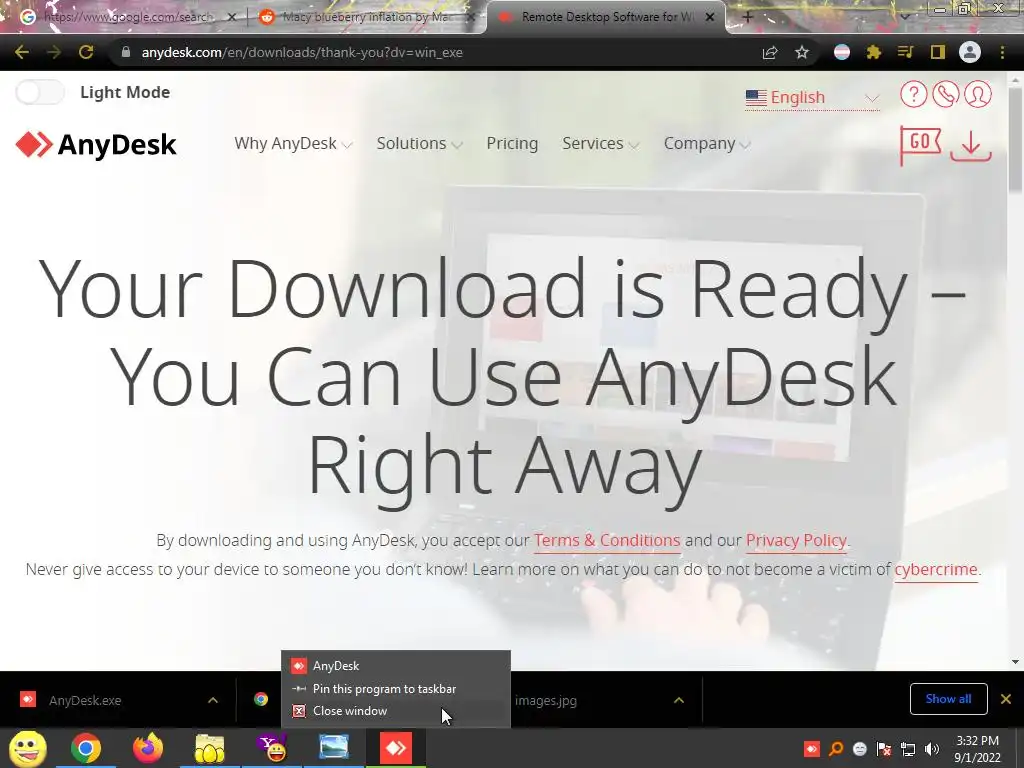Go back using the browser back arrow

[x=22, y=52]
